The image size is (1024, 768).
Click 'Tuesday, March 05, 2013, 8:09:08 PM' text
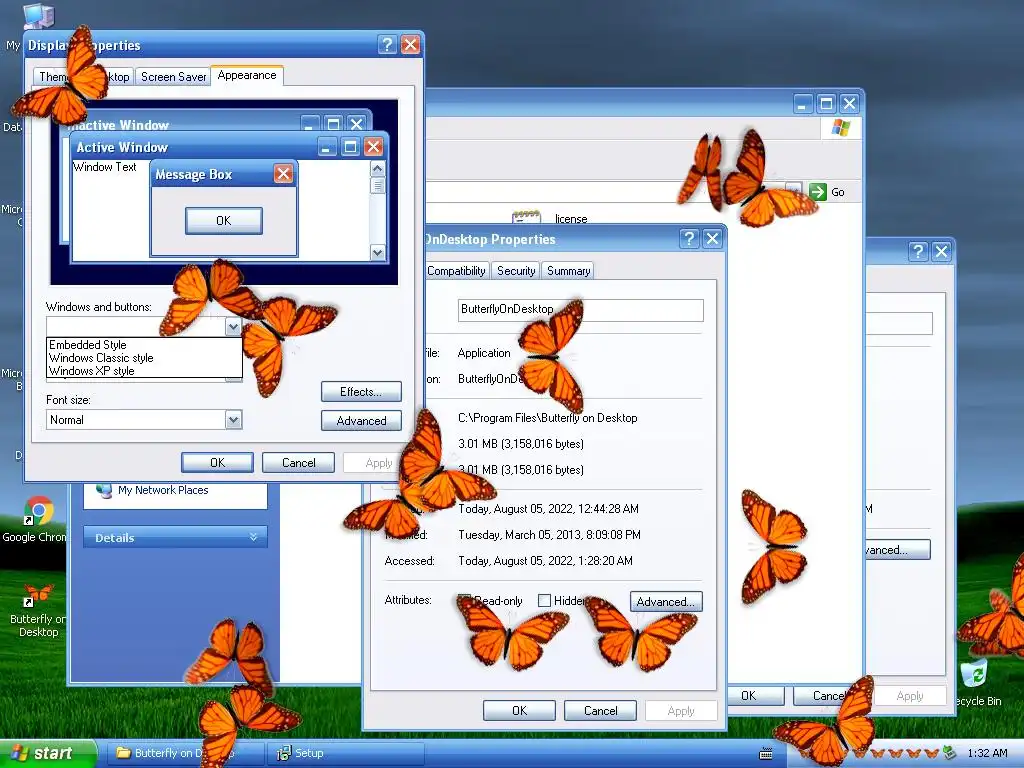549,535
